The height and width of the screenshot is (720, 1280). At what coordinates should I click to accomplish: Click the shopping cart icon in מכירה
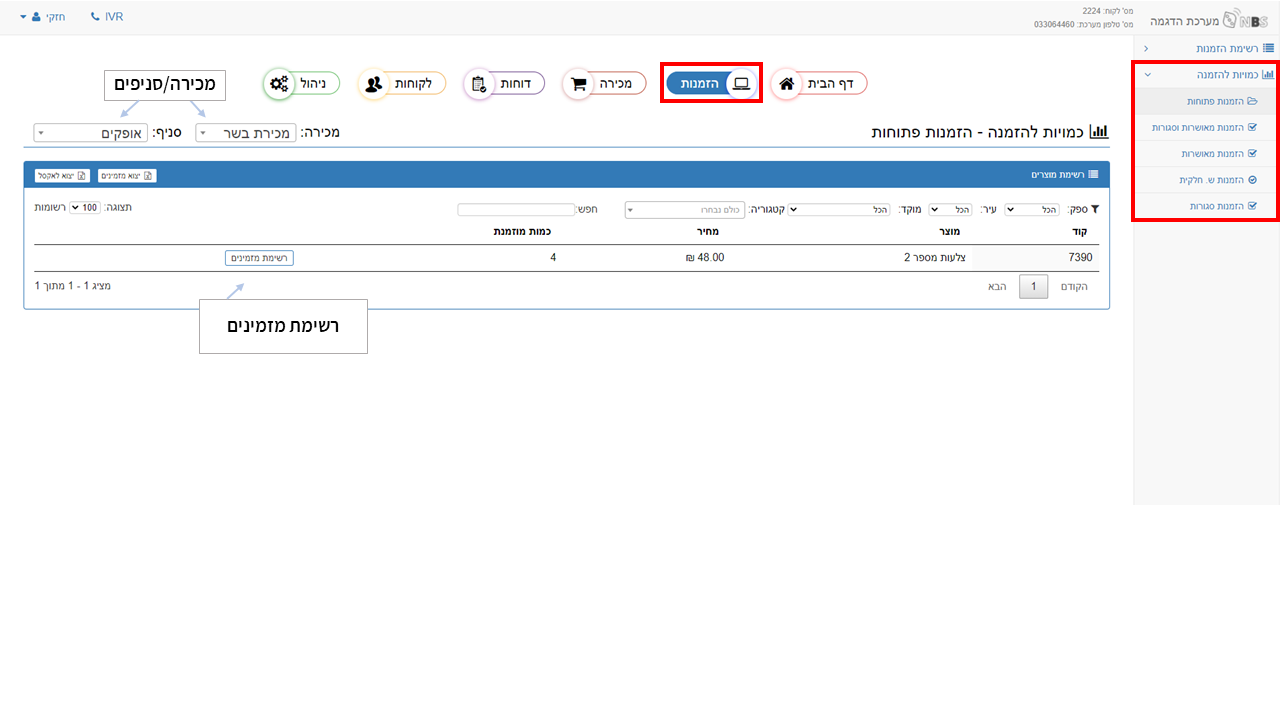578,84
